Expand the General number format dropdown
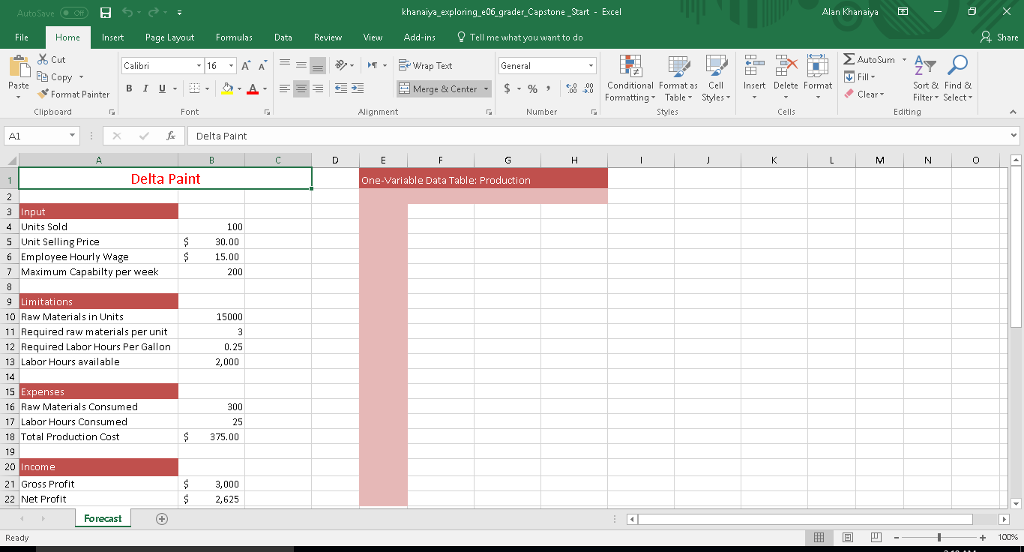Viewport: 1024px width, 552px height. [591, 65]
